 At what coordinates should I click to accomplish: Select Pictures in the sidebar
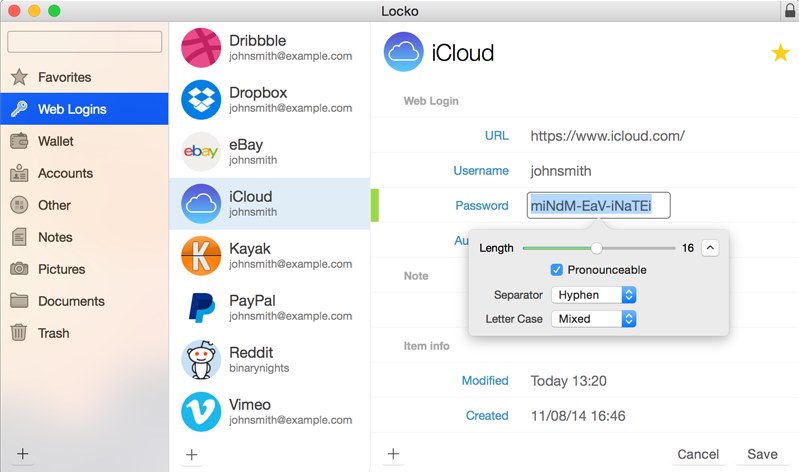(x=85, y=269)
